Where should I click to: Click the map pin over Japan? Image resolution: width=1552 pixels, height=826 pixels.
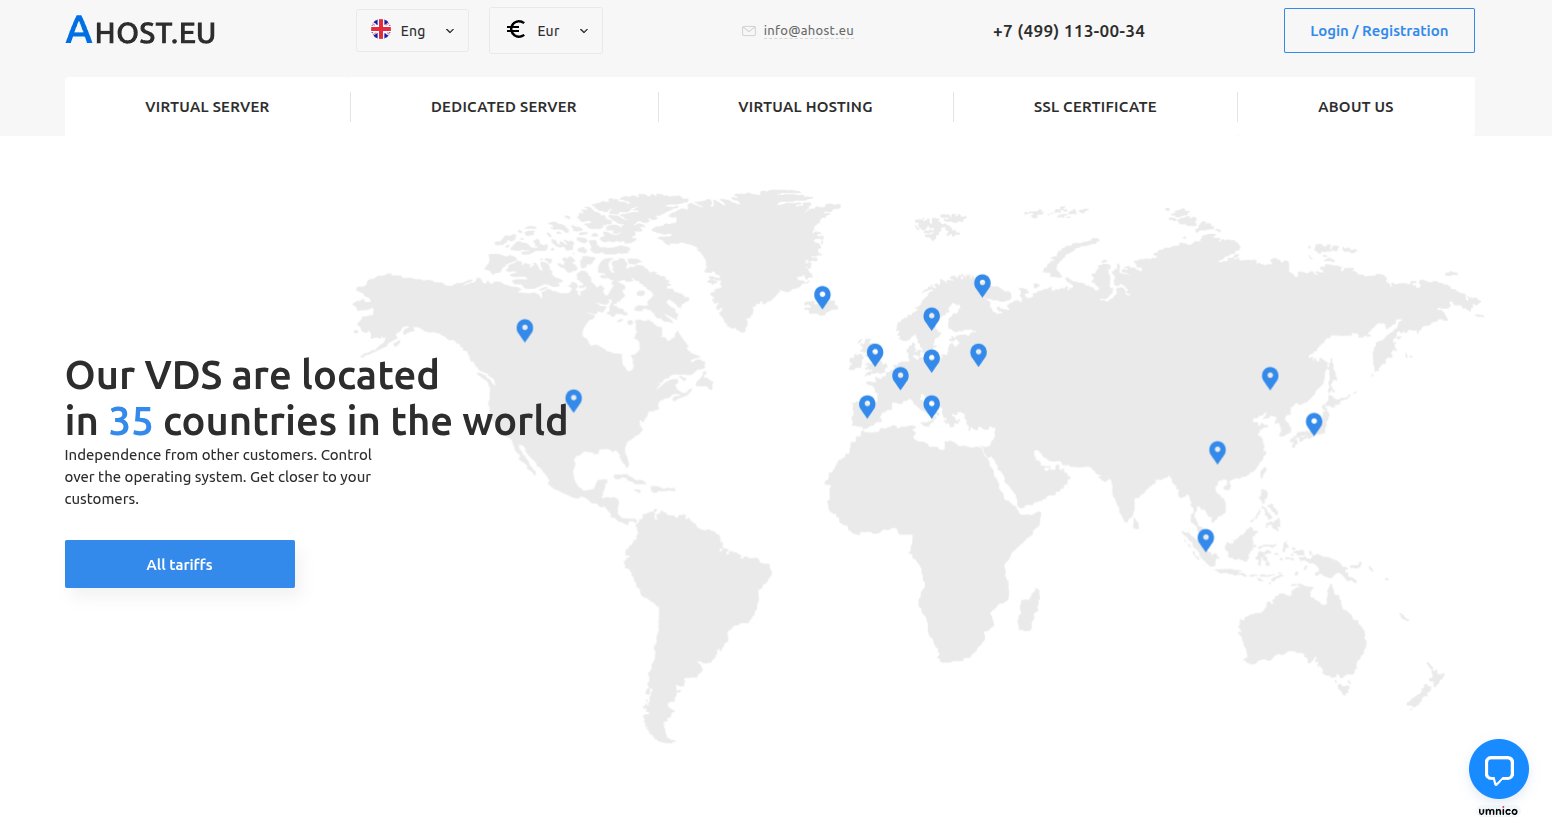pyautogui.click(x=1314, y=423)
